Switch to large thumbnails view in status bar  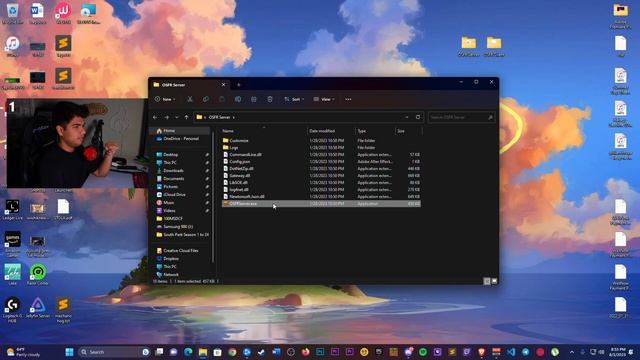click(x=494, y=281)
